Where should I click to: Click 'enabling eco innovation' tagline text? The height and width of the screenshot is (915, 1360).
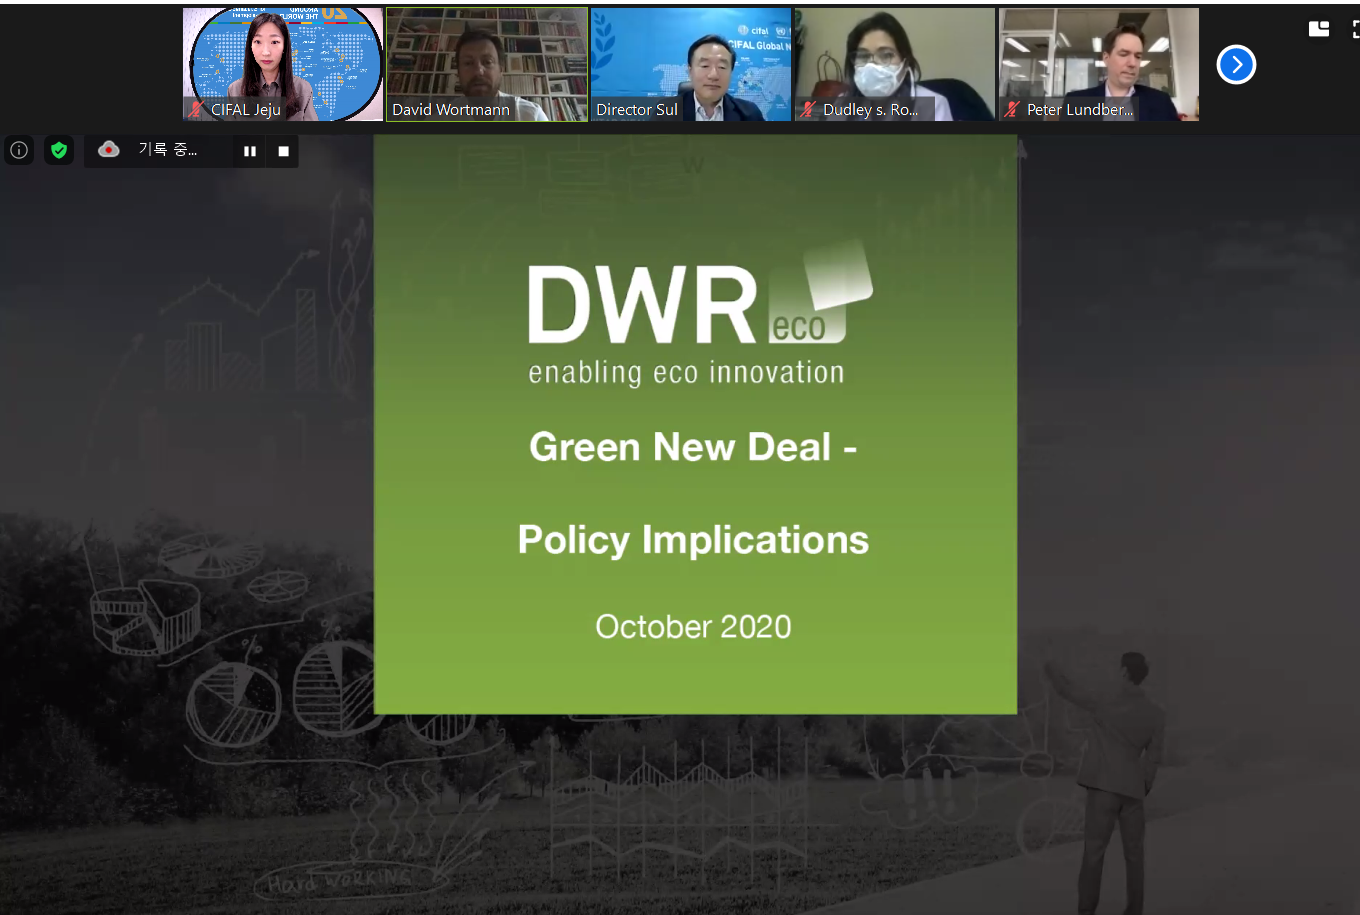[x=686, y=373]
